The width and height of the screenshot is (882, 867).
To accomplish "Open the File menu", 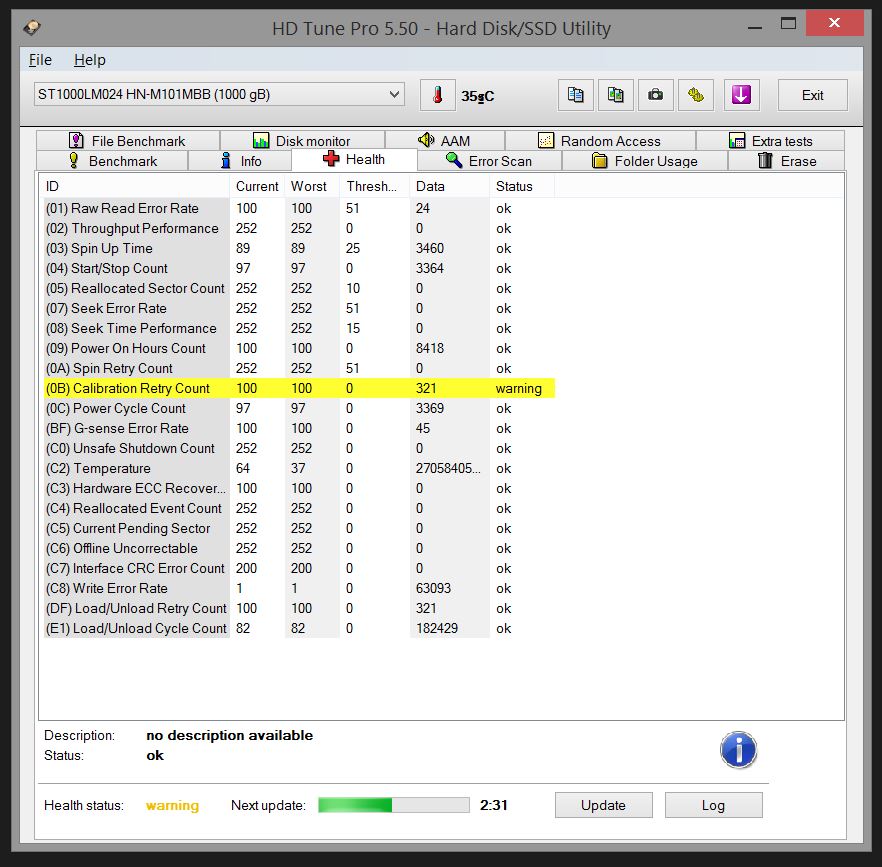I will coord(40,60).
